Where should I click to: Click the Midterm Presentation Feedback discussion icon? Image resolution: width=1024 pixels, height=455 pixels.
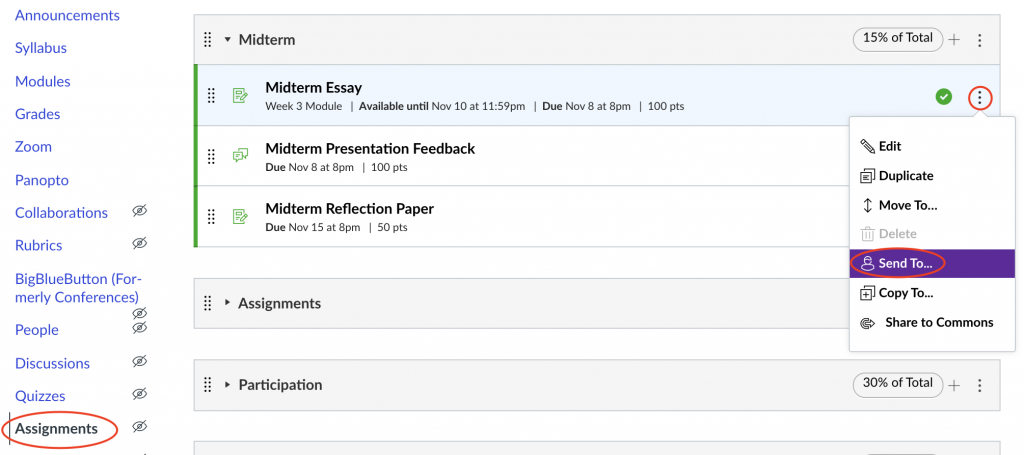tap(240, 155)
